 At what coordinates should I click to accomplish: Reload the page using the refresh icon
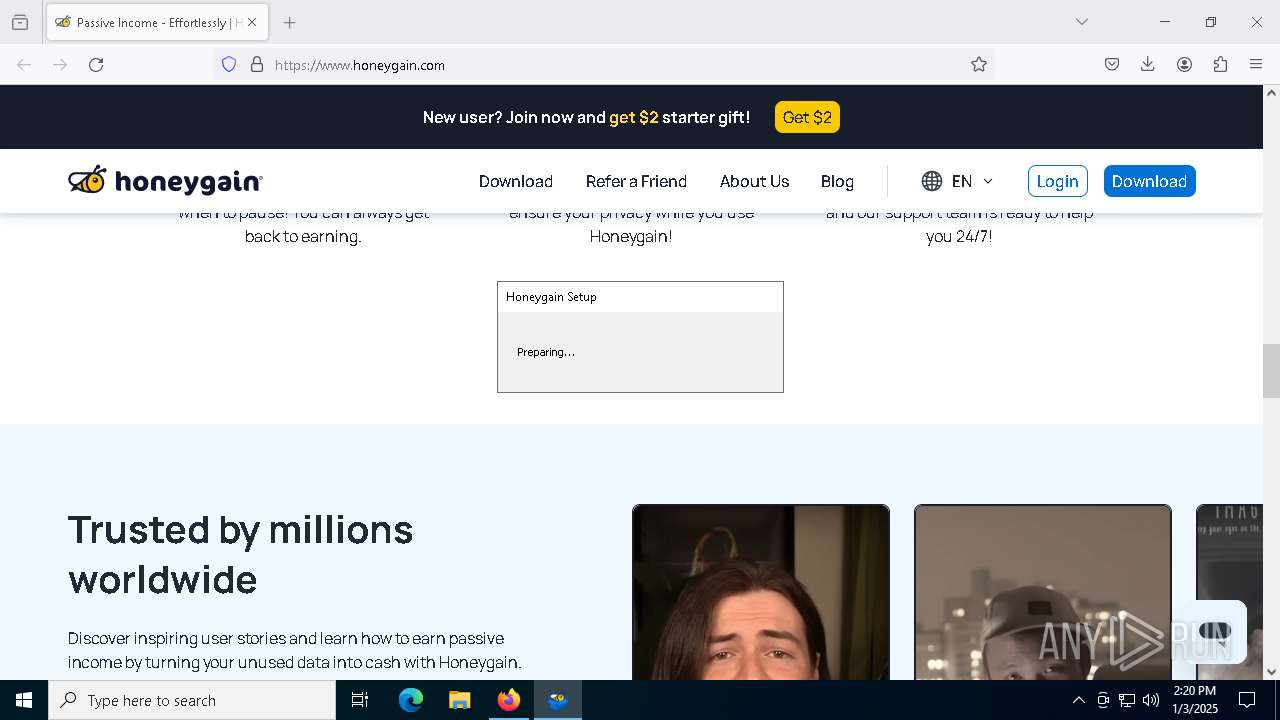[x=96, y=64]
